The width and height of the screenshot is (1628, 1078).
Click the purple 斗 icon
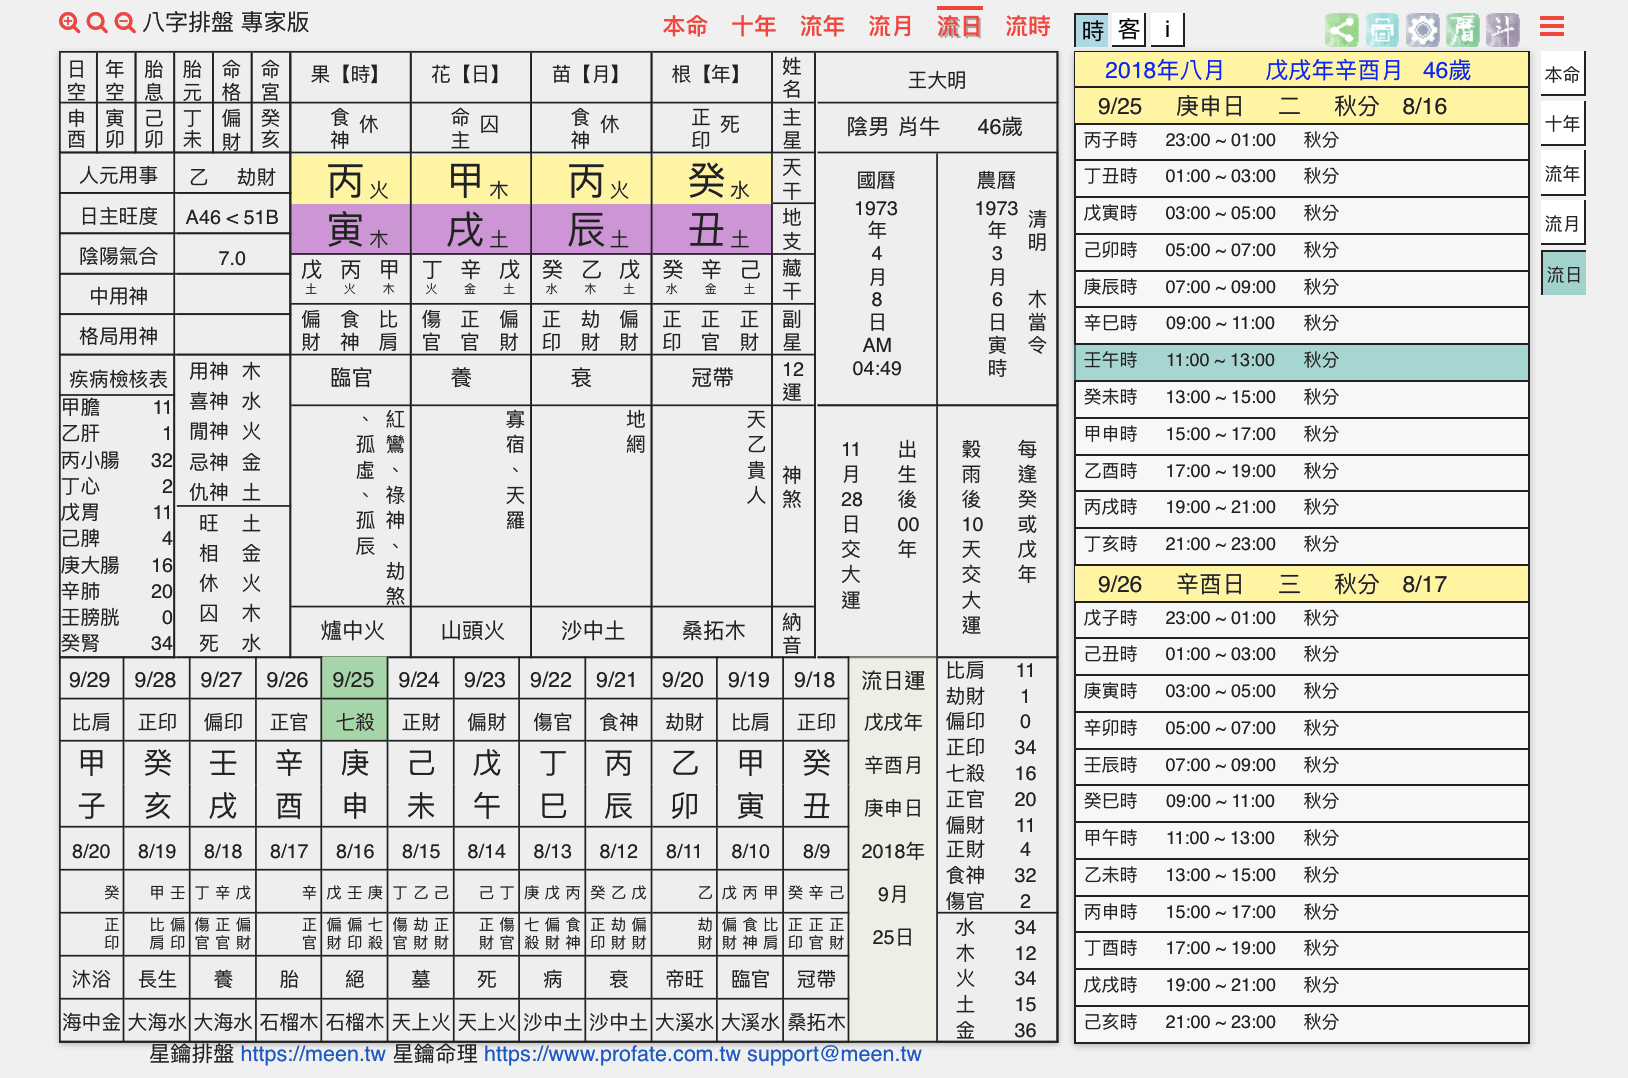[x=1502, y=30]
